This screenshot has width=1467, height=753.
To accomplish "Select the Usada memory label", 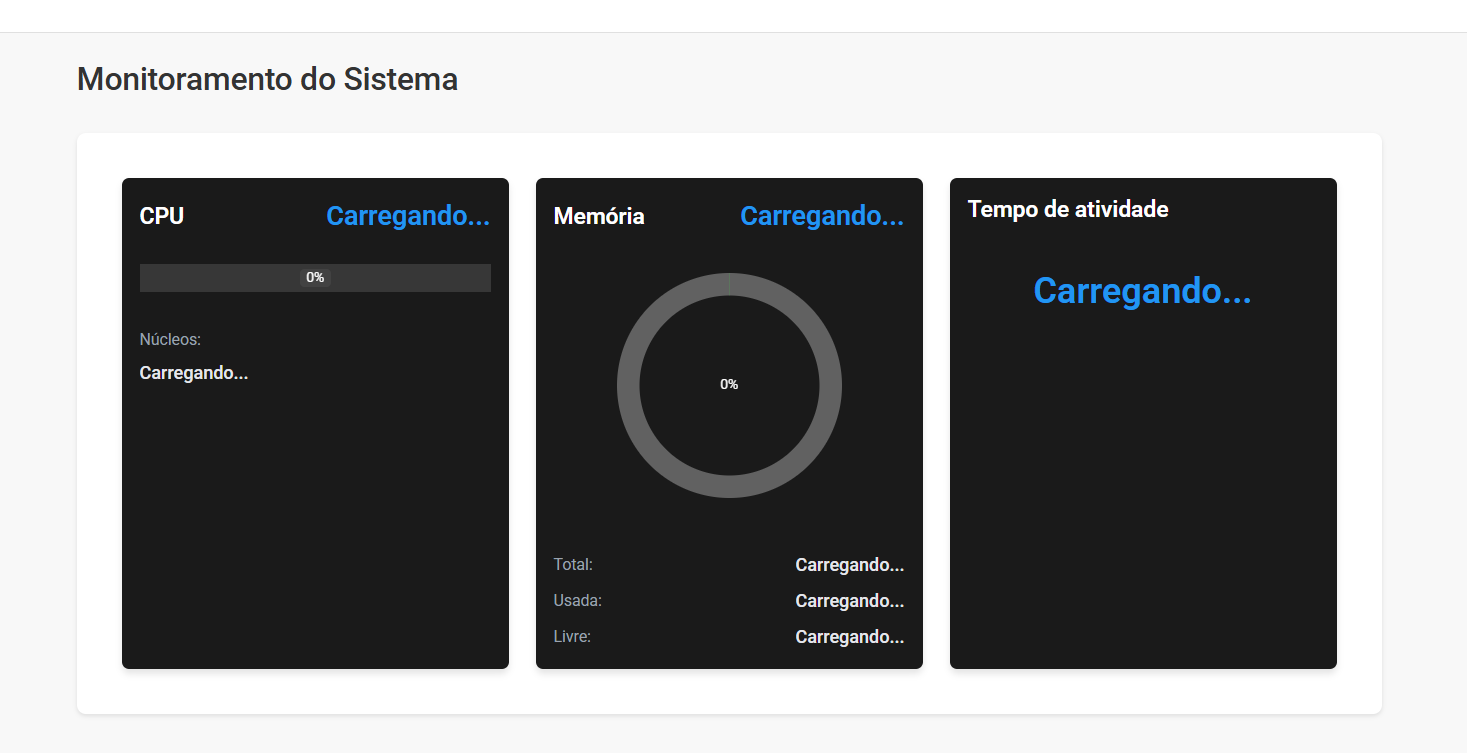I will pyautogui.click(x=577, y=601).
